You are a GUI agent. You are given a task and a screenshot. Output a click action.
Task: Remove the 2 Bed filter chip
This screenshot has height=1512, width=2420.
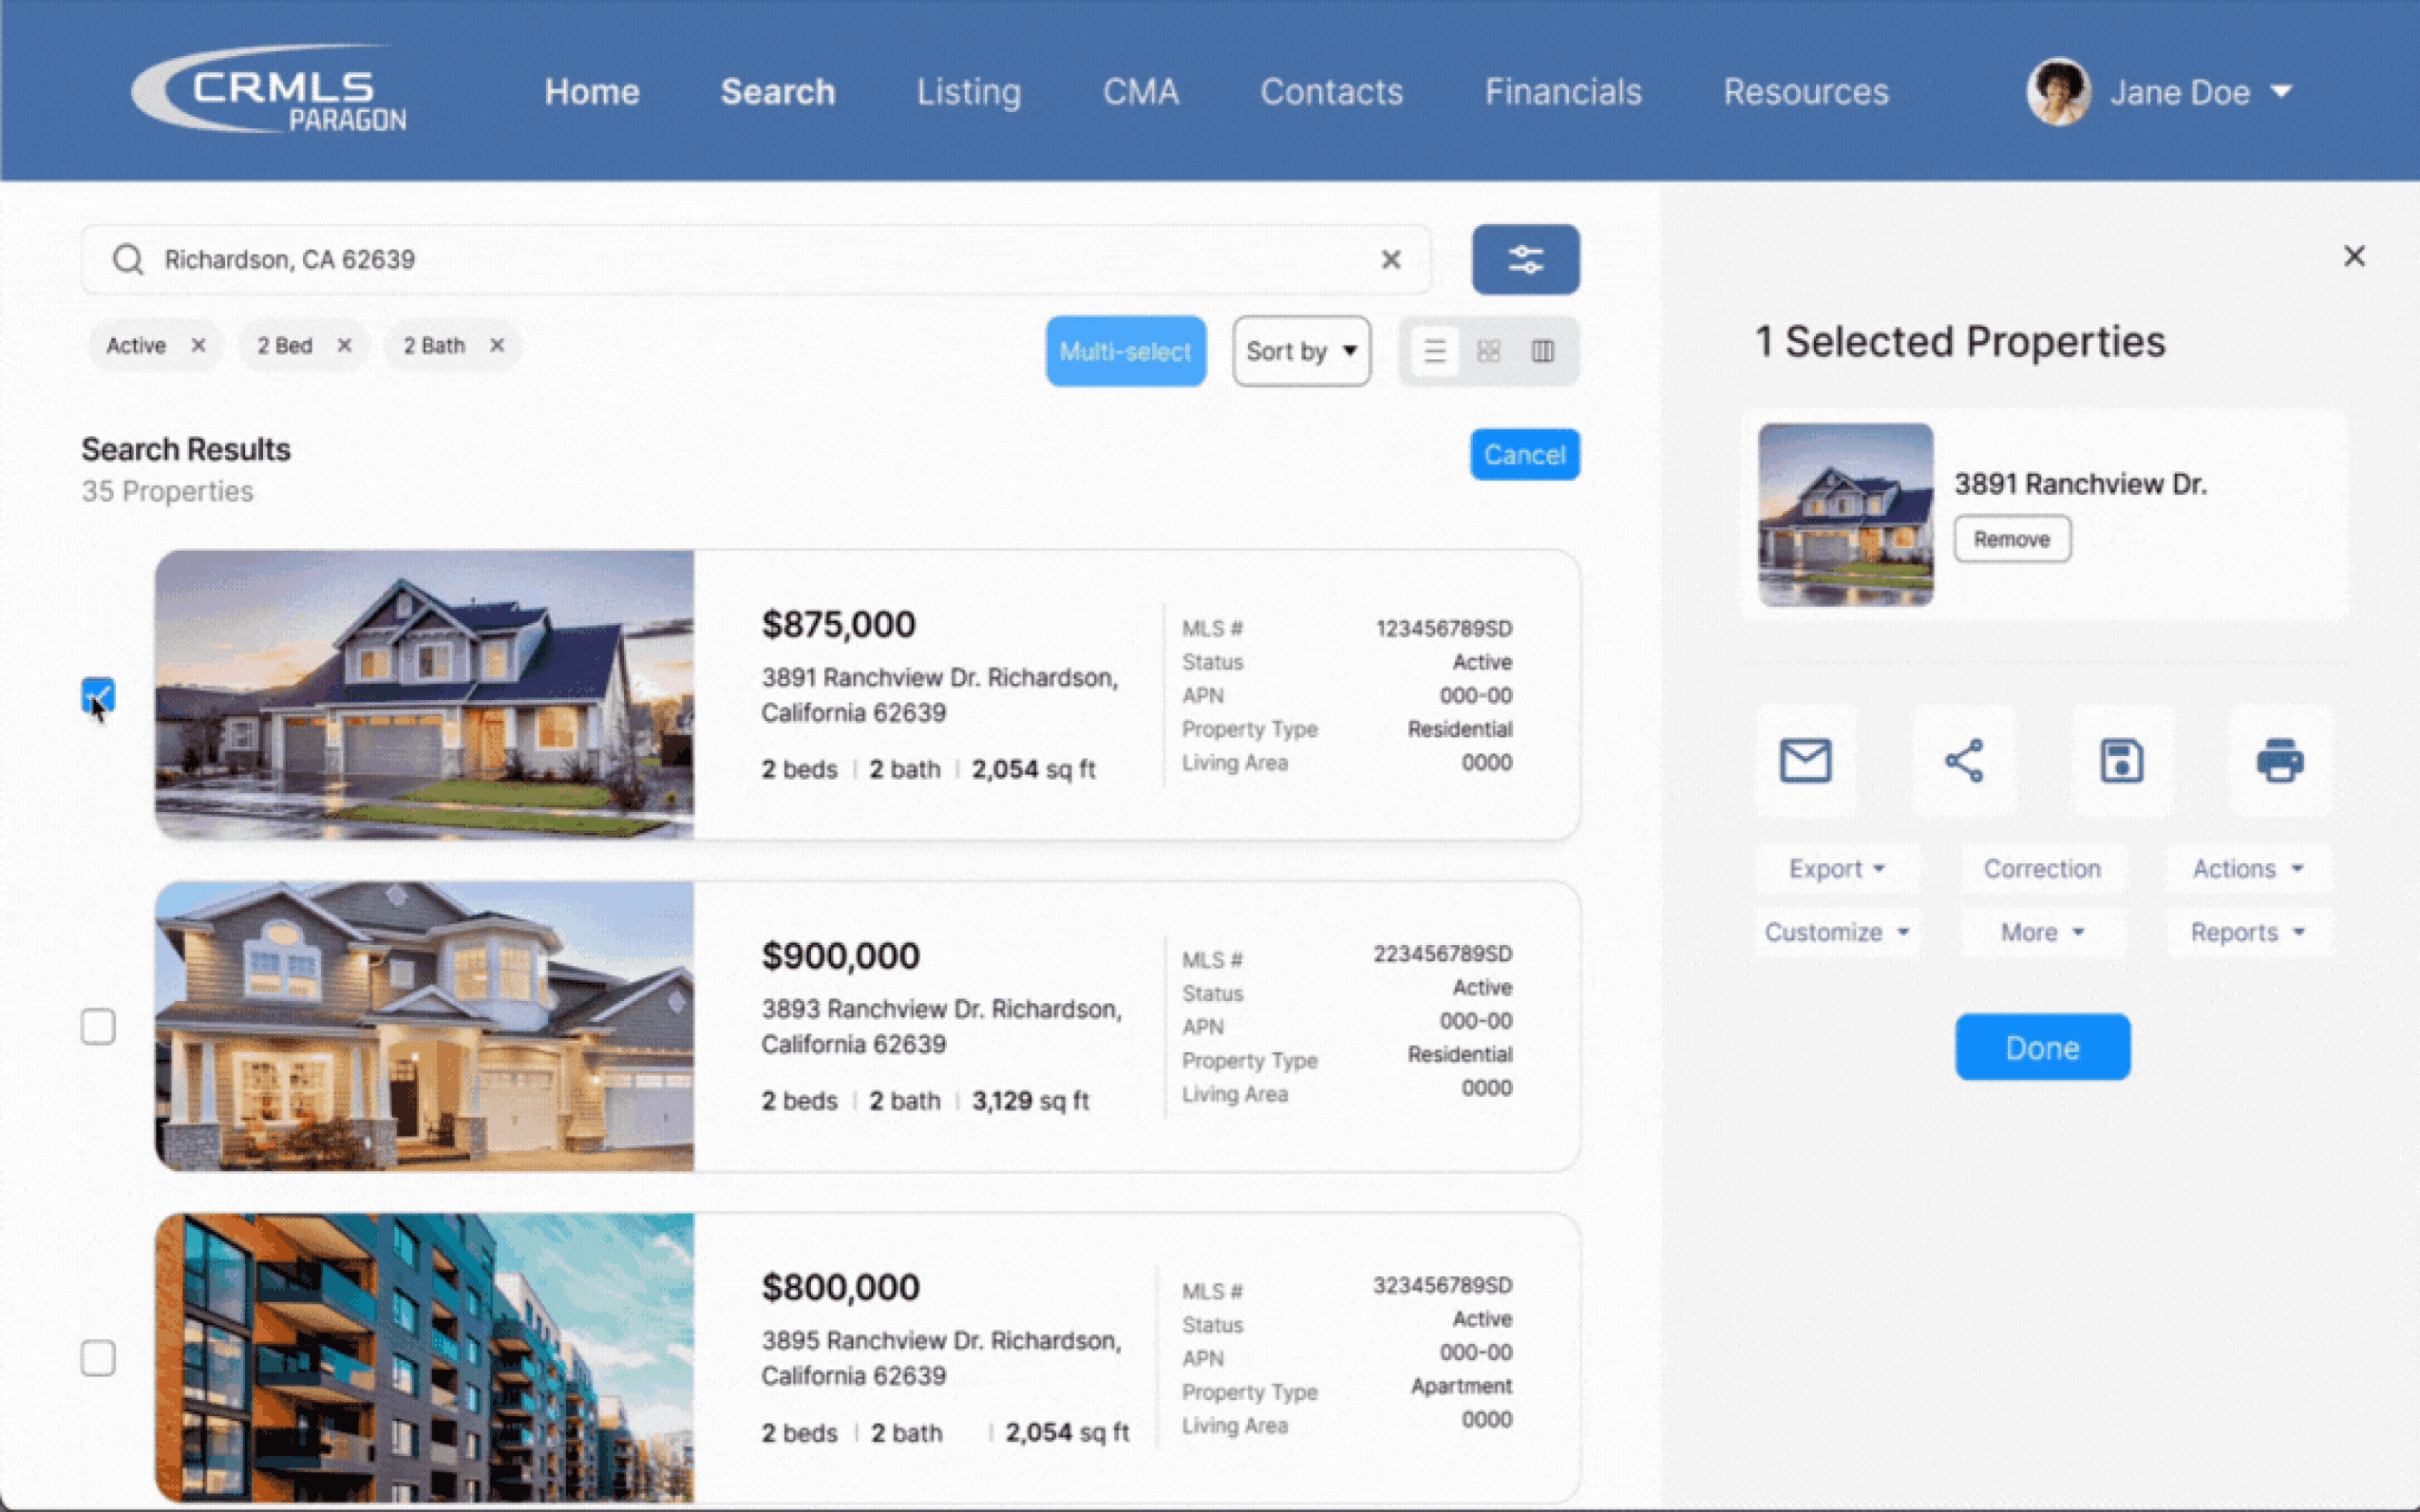point(344,345)
